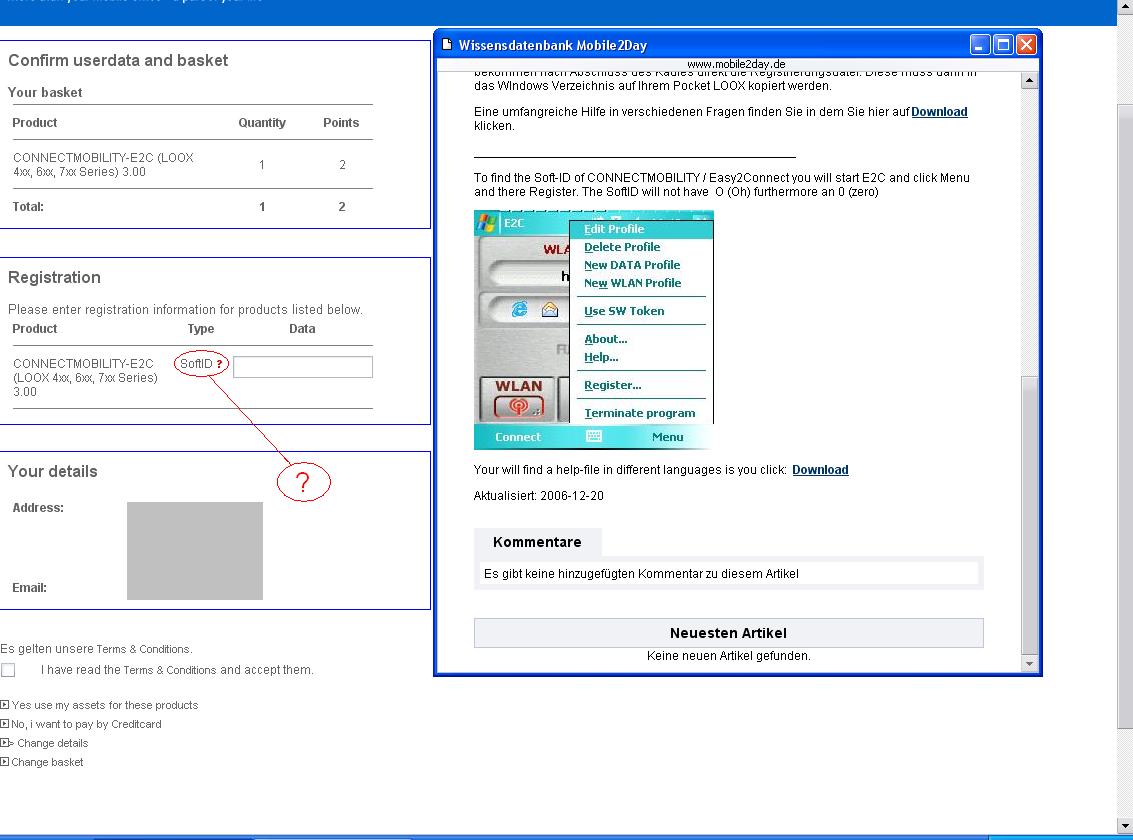The image size is (1133, 840).
Task: Select the 'Change details' link
Action: point(53,743)
